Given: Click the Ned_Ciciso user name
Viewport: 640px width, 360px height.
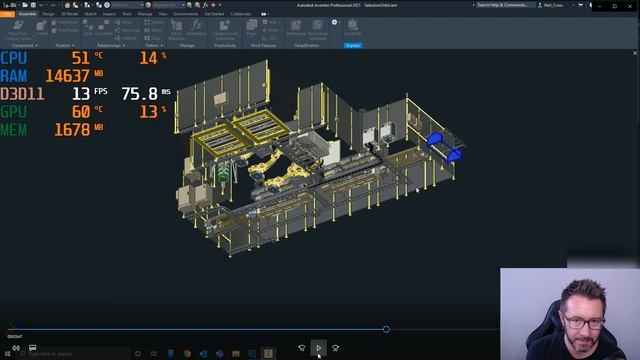Looking at the screenshot, I should click(553, 5).
